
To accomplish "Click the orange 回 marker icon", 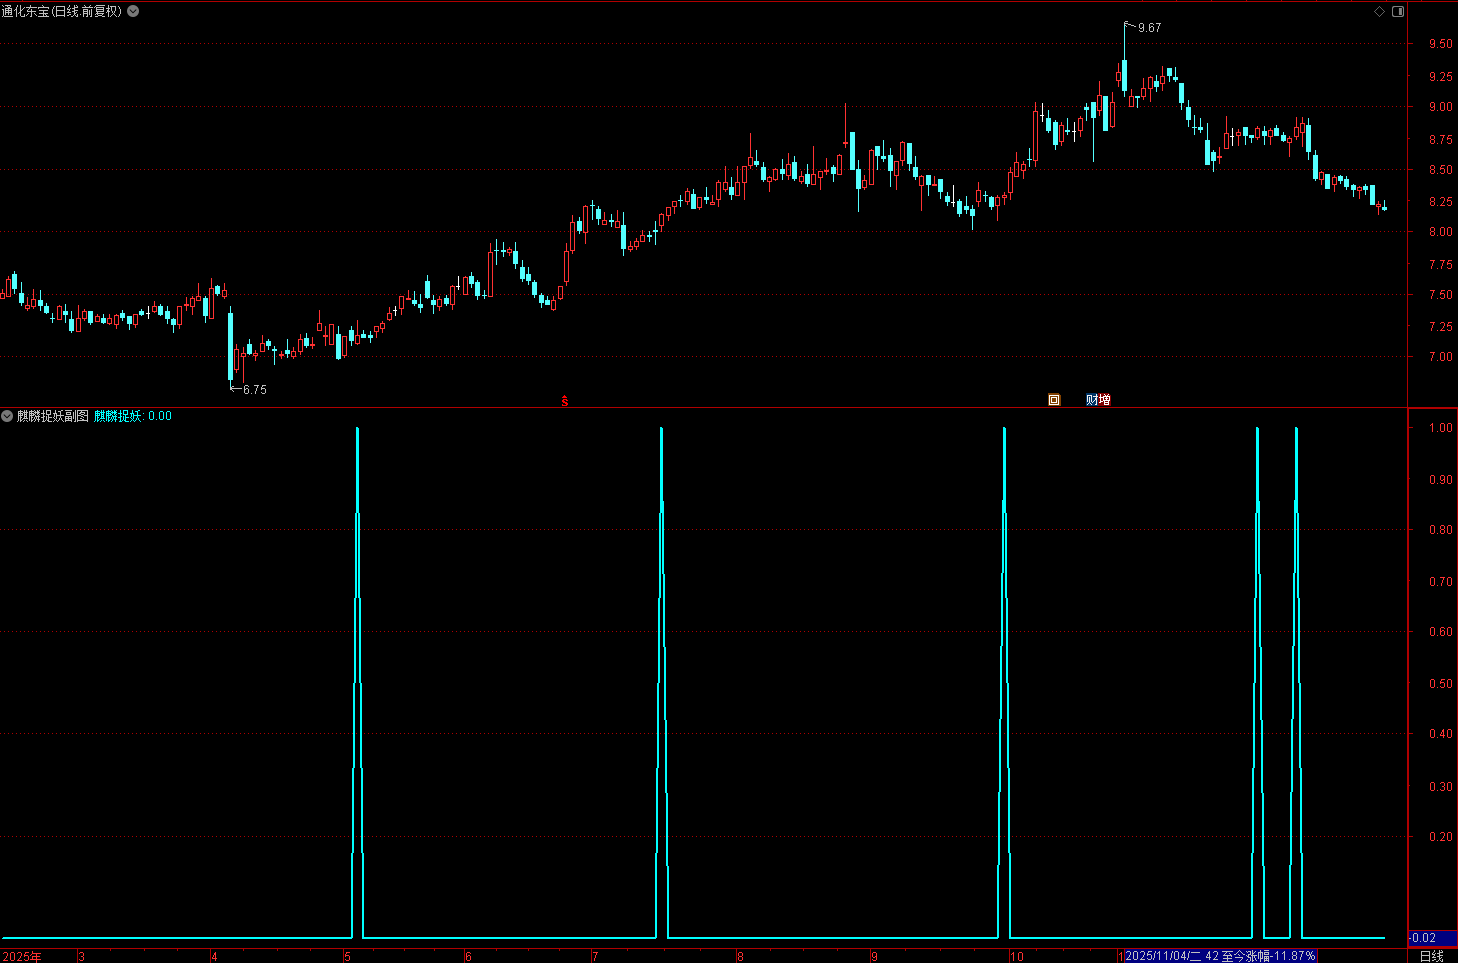I will [1053, 400].
